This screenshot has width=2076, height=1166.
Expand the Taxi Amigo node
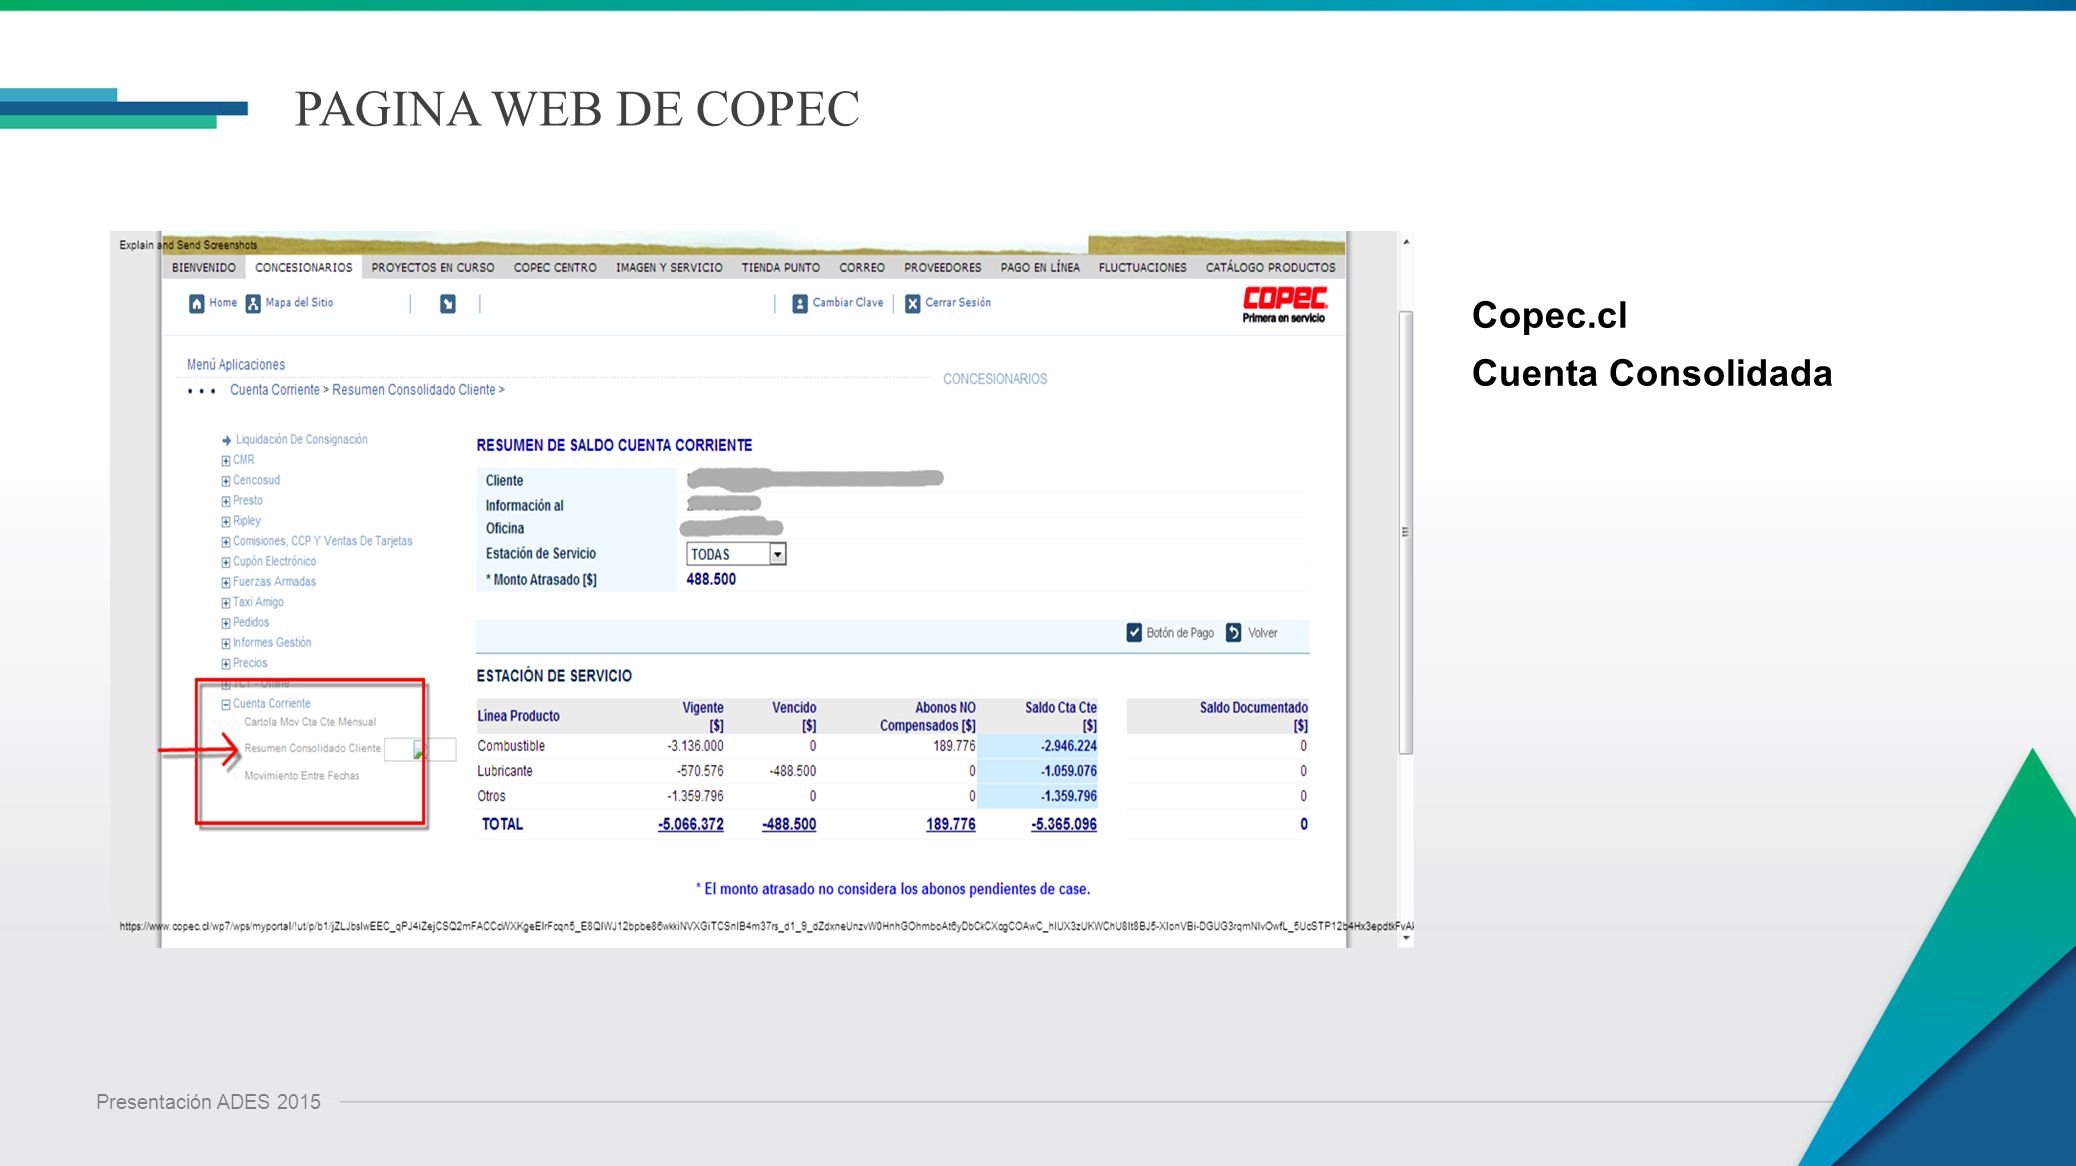tap(226, 603)
